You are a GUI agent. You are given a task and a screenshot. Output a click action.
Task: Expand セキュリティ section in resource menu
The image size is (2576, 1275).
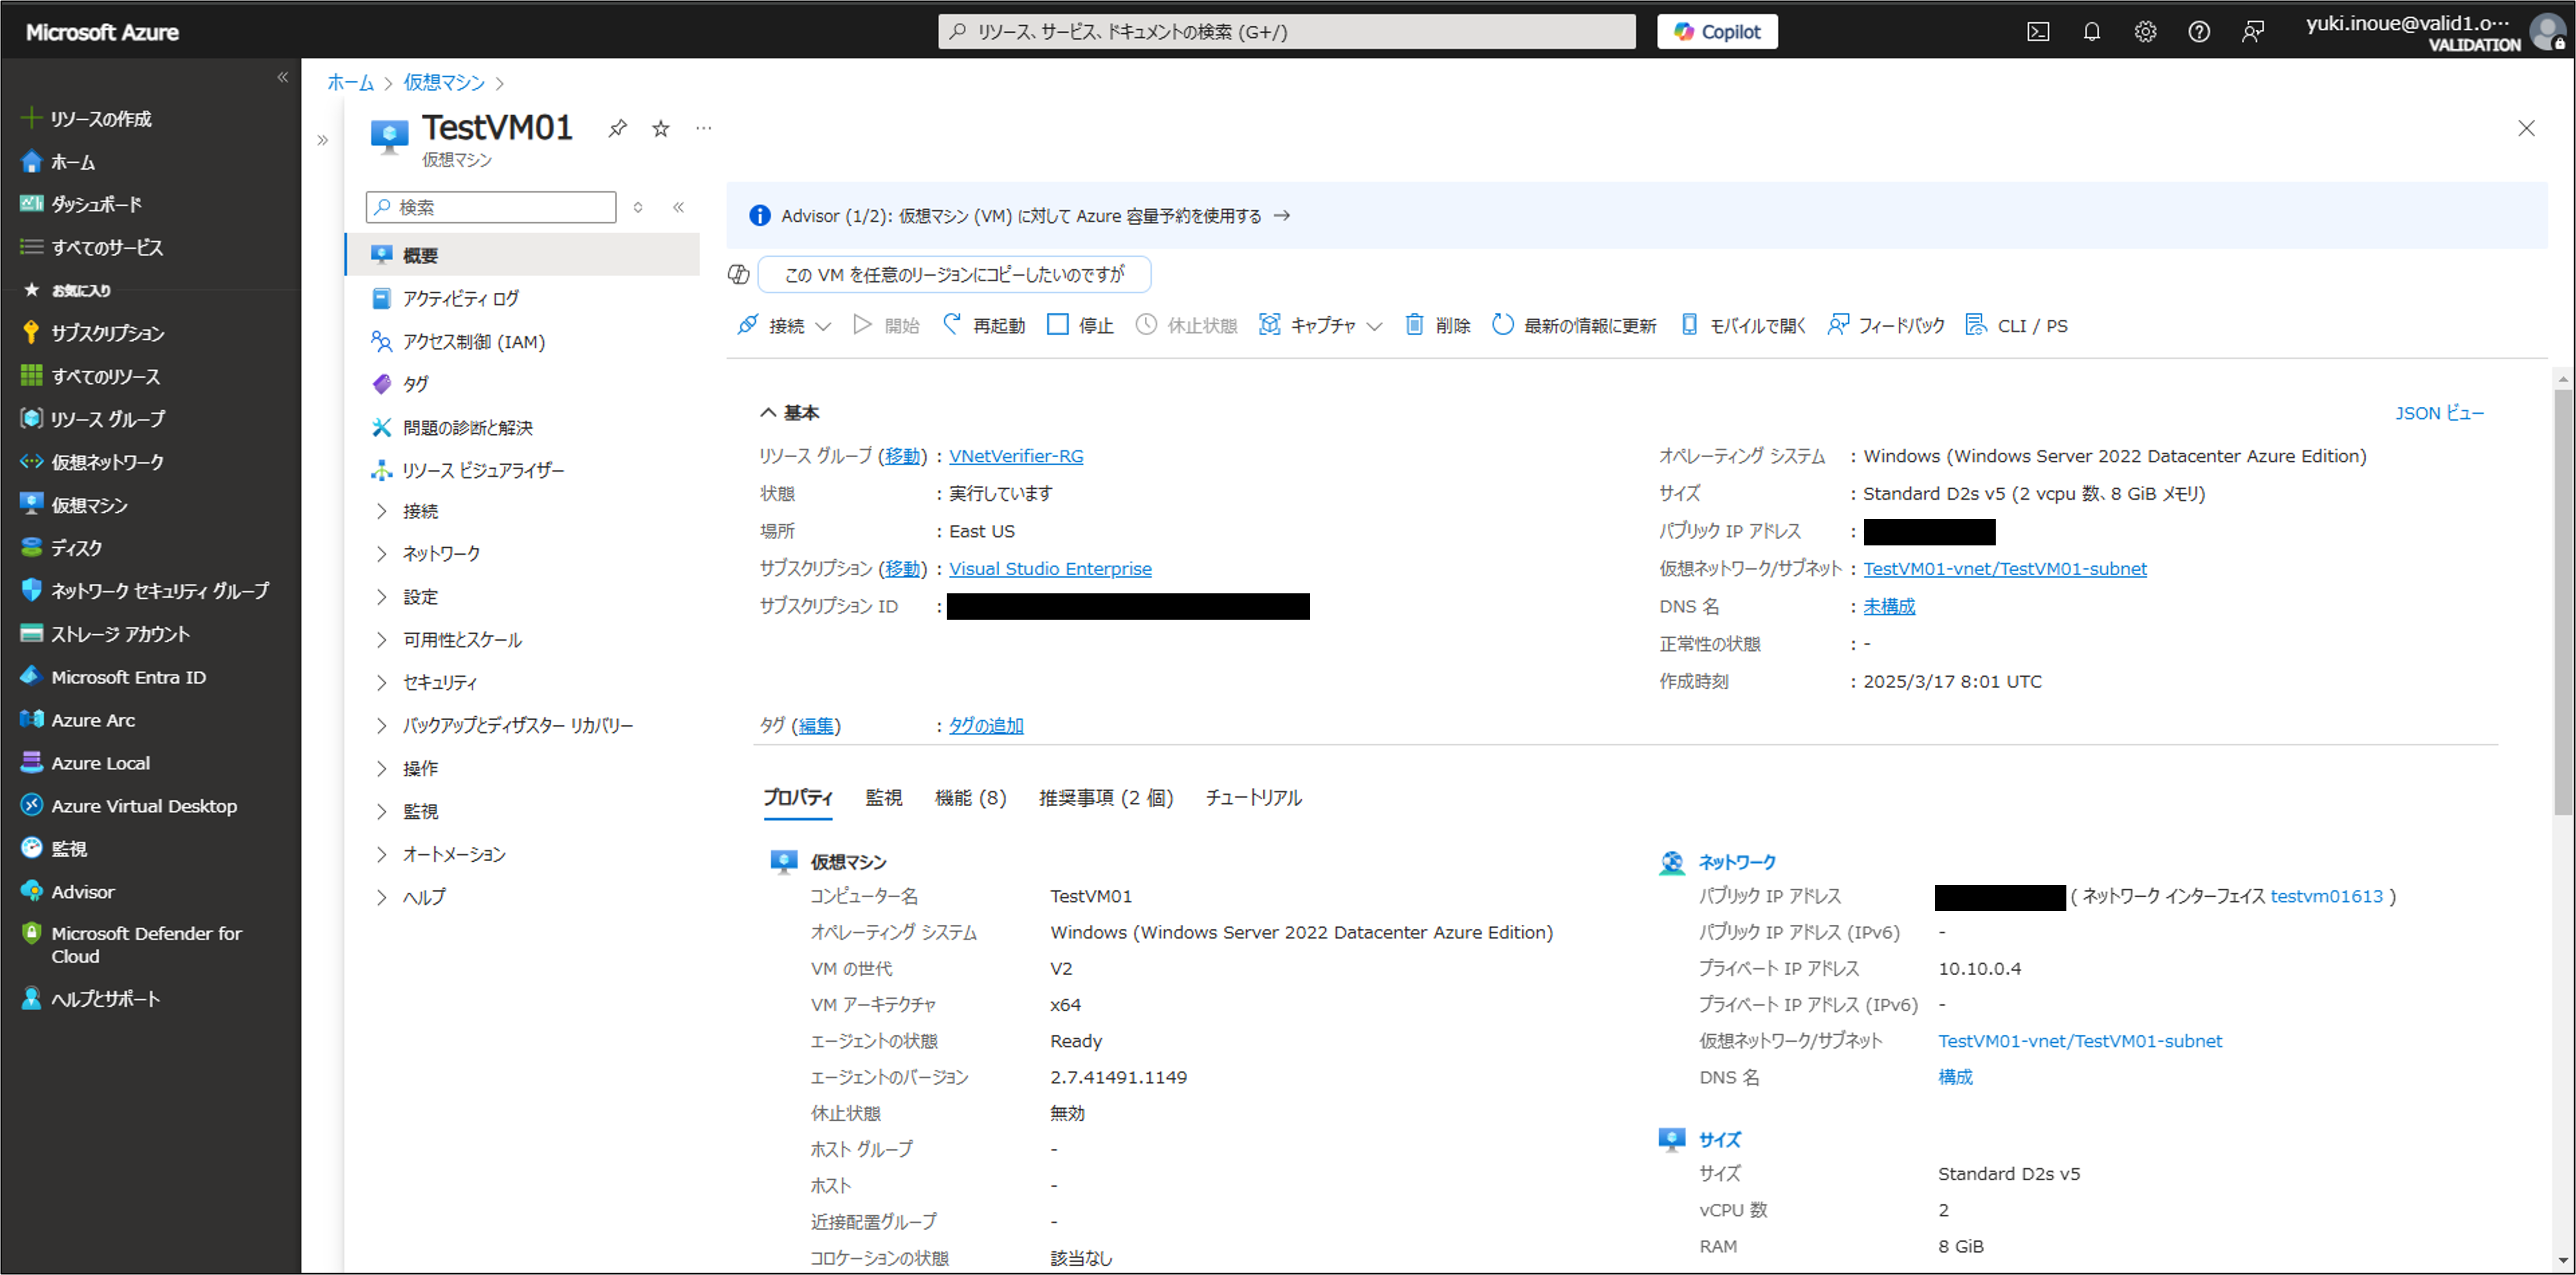pyautogui.click(x=427, y=683)
